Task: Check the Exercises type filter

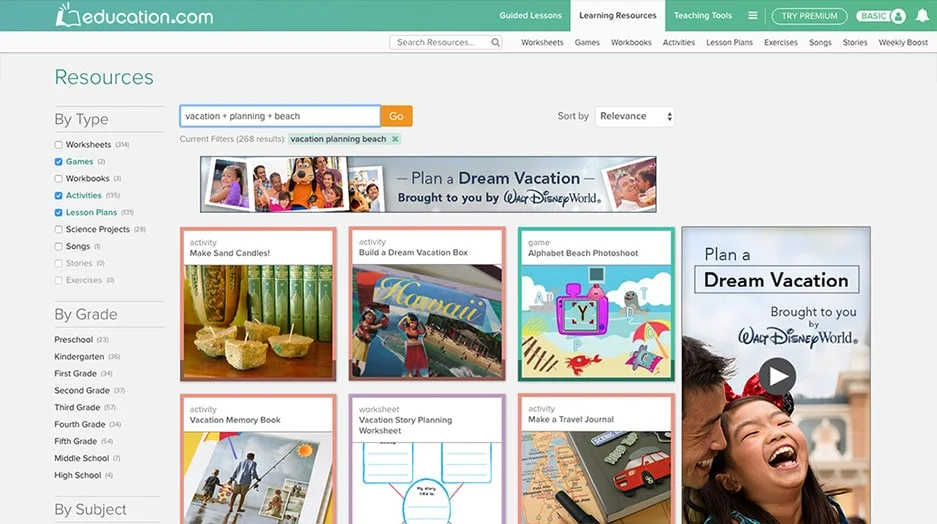Action: (58, 280)
